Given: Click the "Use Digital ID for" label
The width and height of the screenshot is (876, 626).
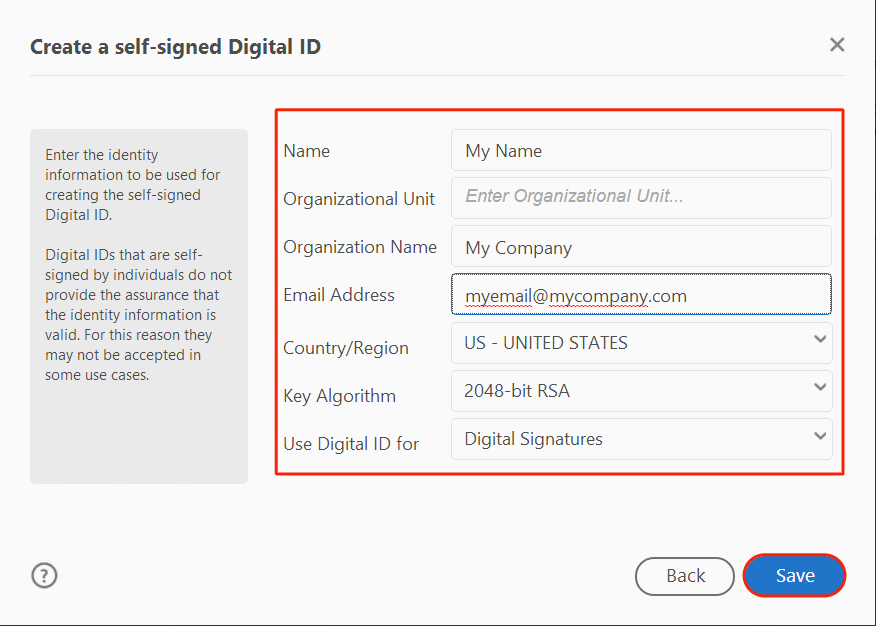Looking at the screenshot, I should 351,444.
